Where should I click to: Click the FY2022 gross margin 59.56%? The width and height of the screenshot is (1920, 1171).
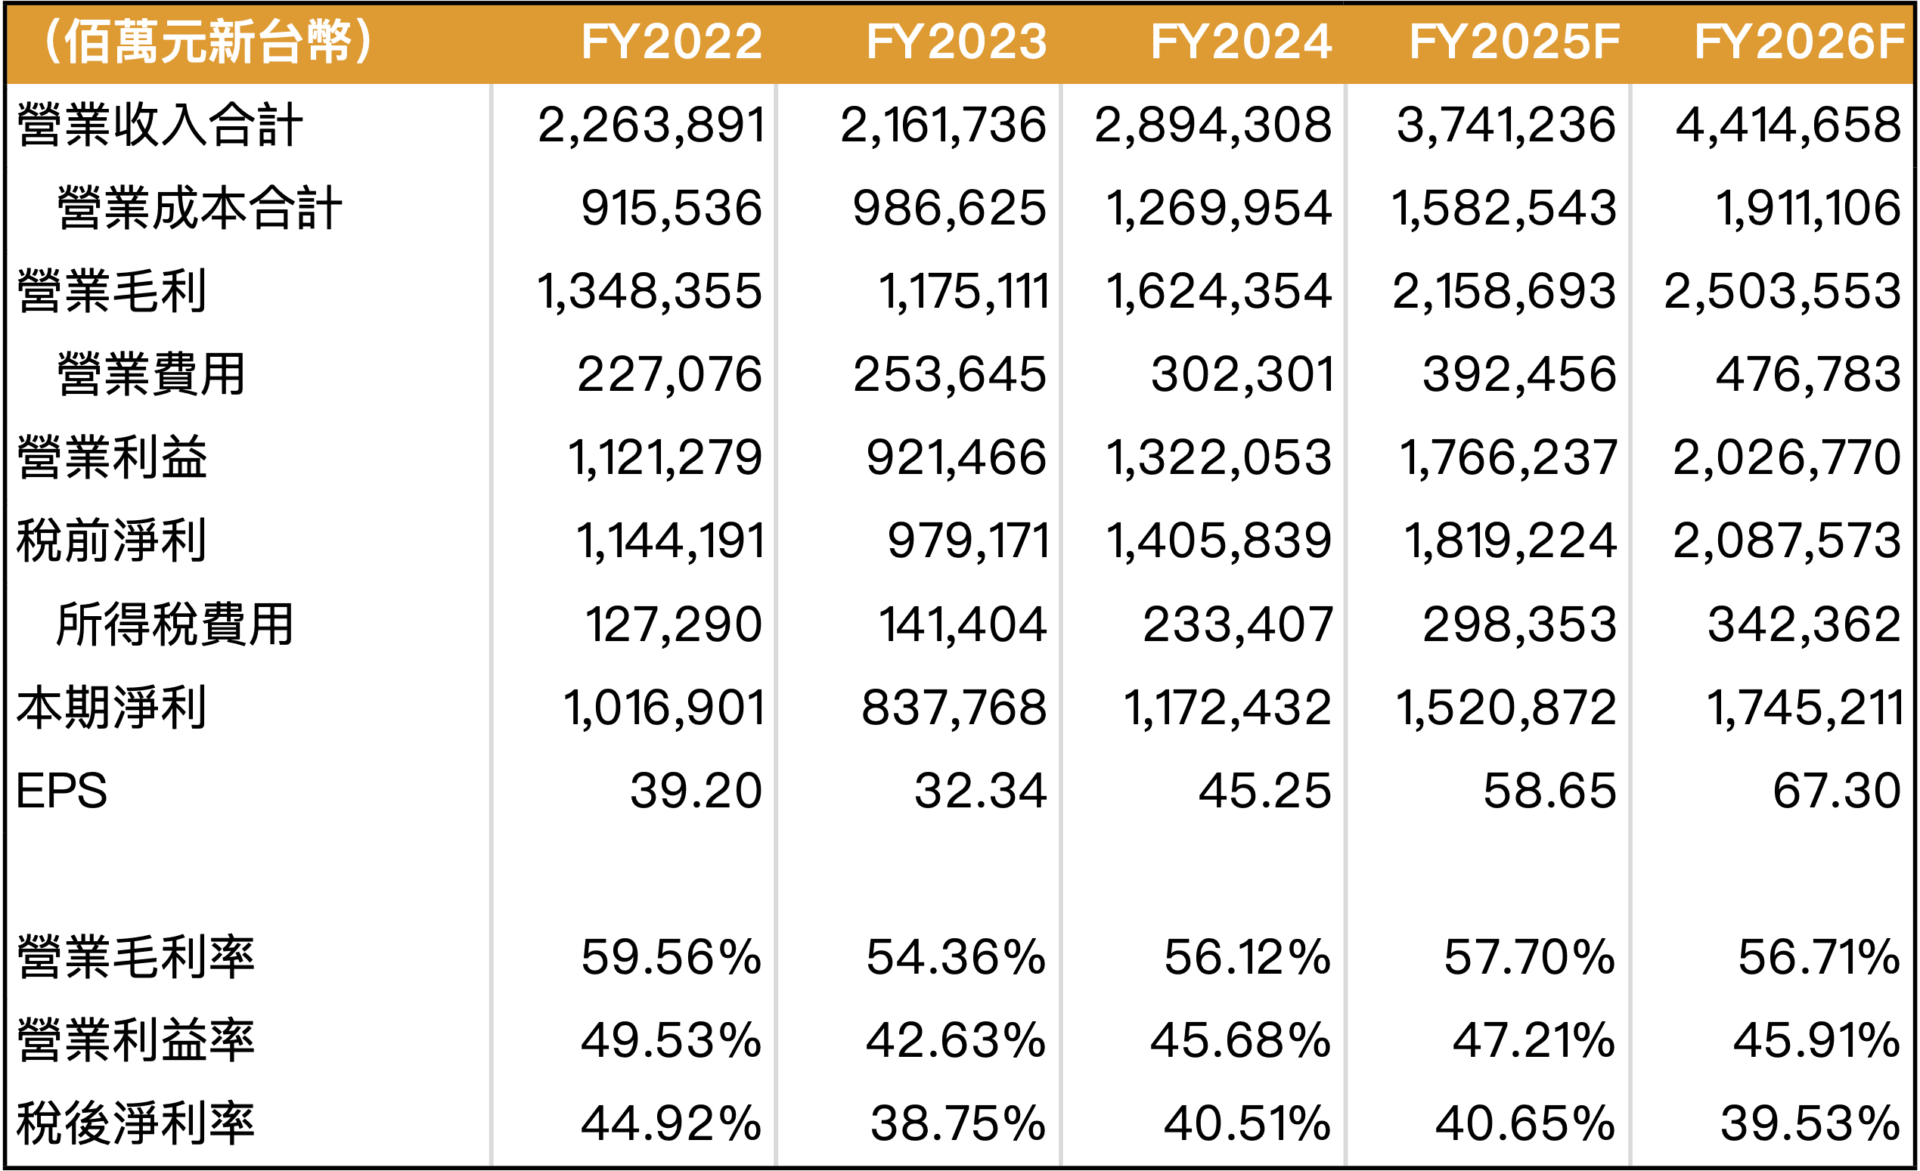[x=671, y=957]
